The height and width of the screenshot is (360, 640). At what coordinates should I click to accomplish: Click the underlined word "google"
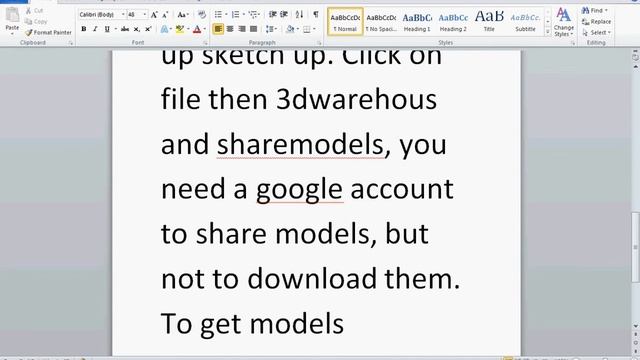click(x=299, y=190)
